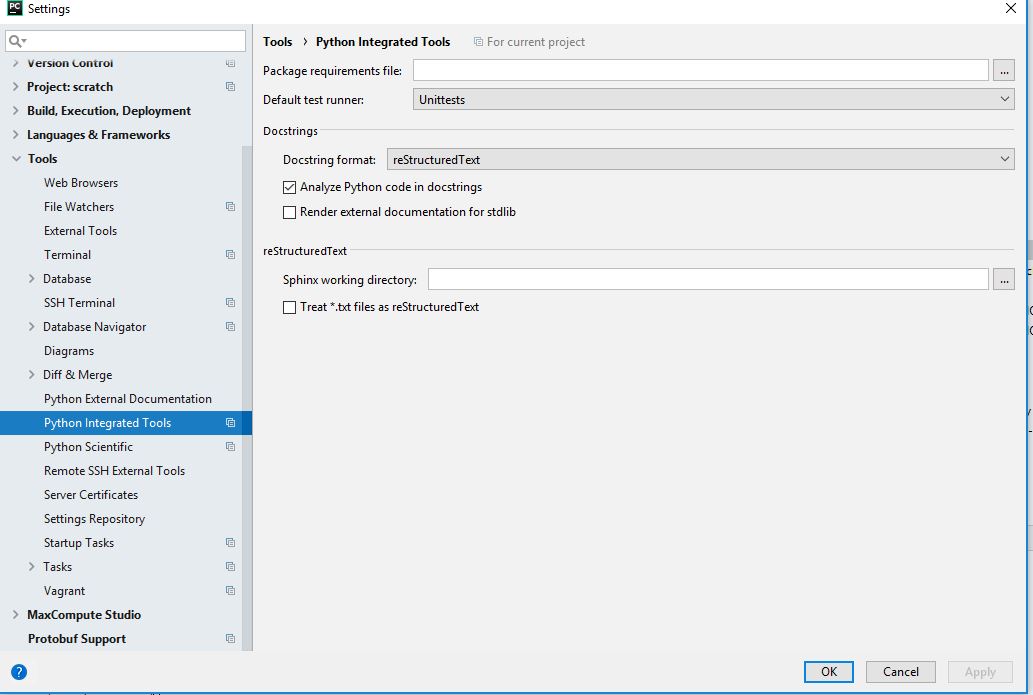Click OK to confirm settings
Image resolution: width=1033 pixels, height=695 pixels.
(x=829, y=671)
